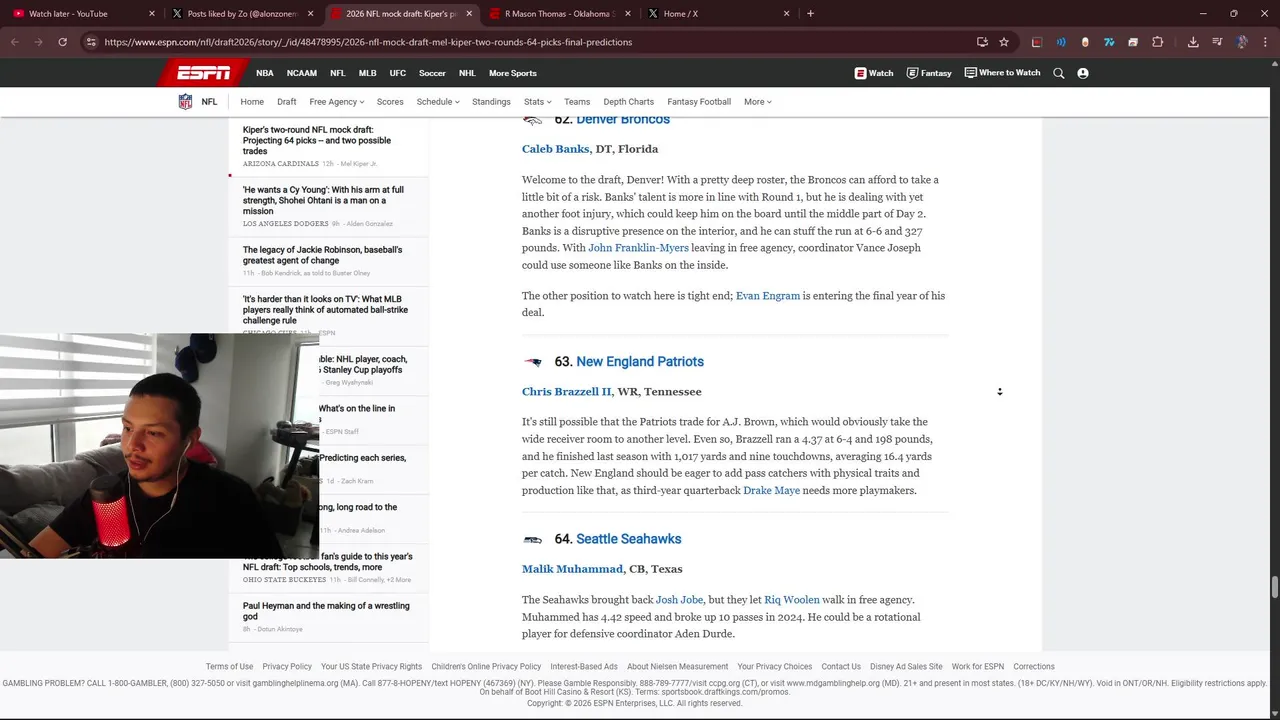Open the NBA menu item
Viewport: 1280px width, 720px height.
click(x=265, y=73)
